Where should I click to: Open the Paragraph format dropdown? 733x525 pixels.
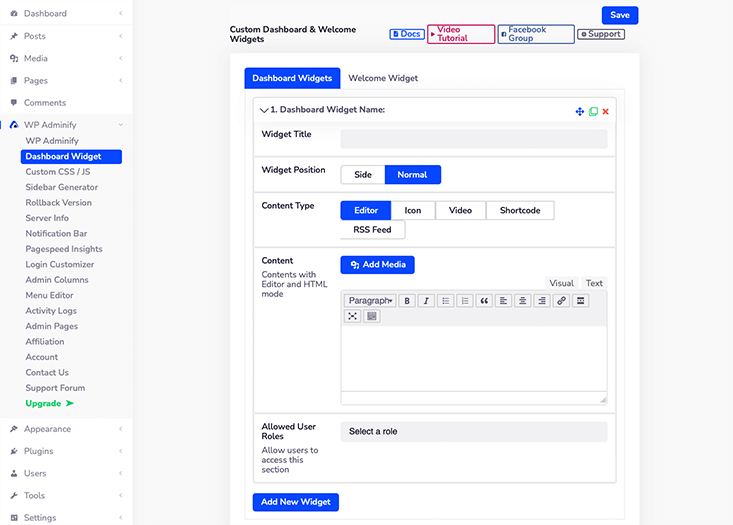370,300
